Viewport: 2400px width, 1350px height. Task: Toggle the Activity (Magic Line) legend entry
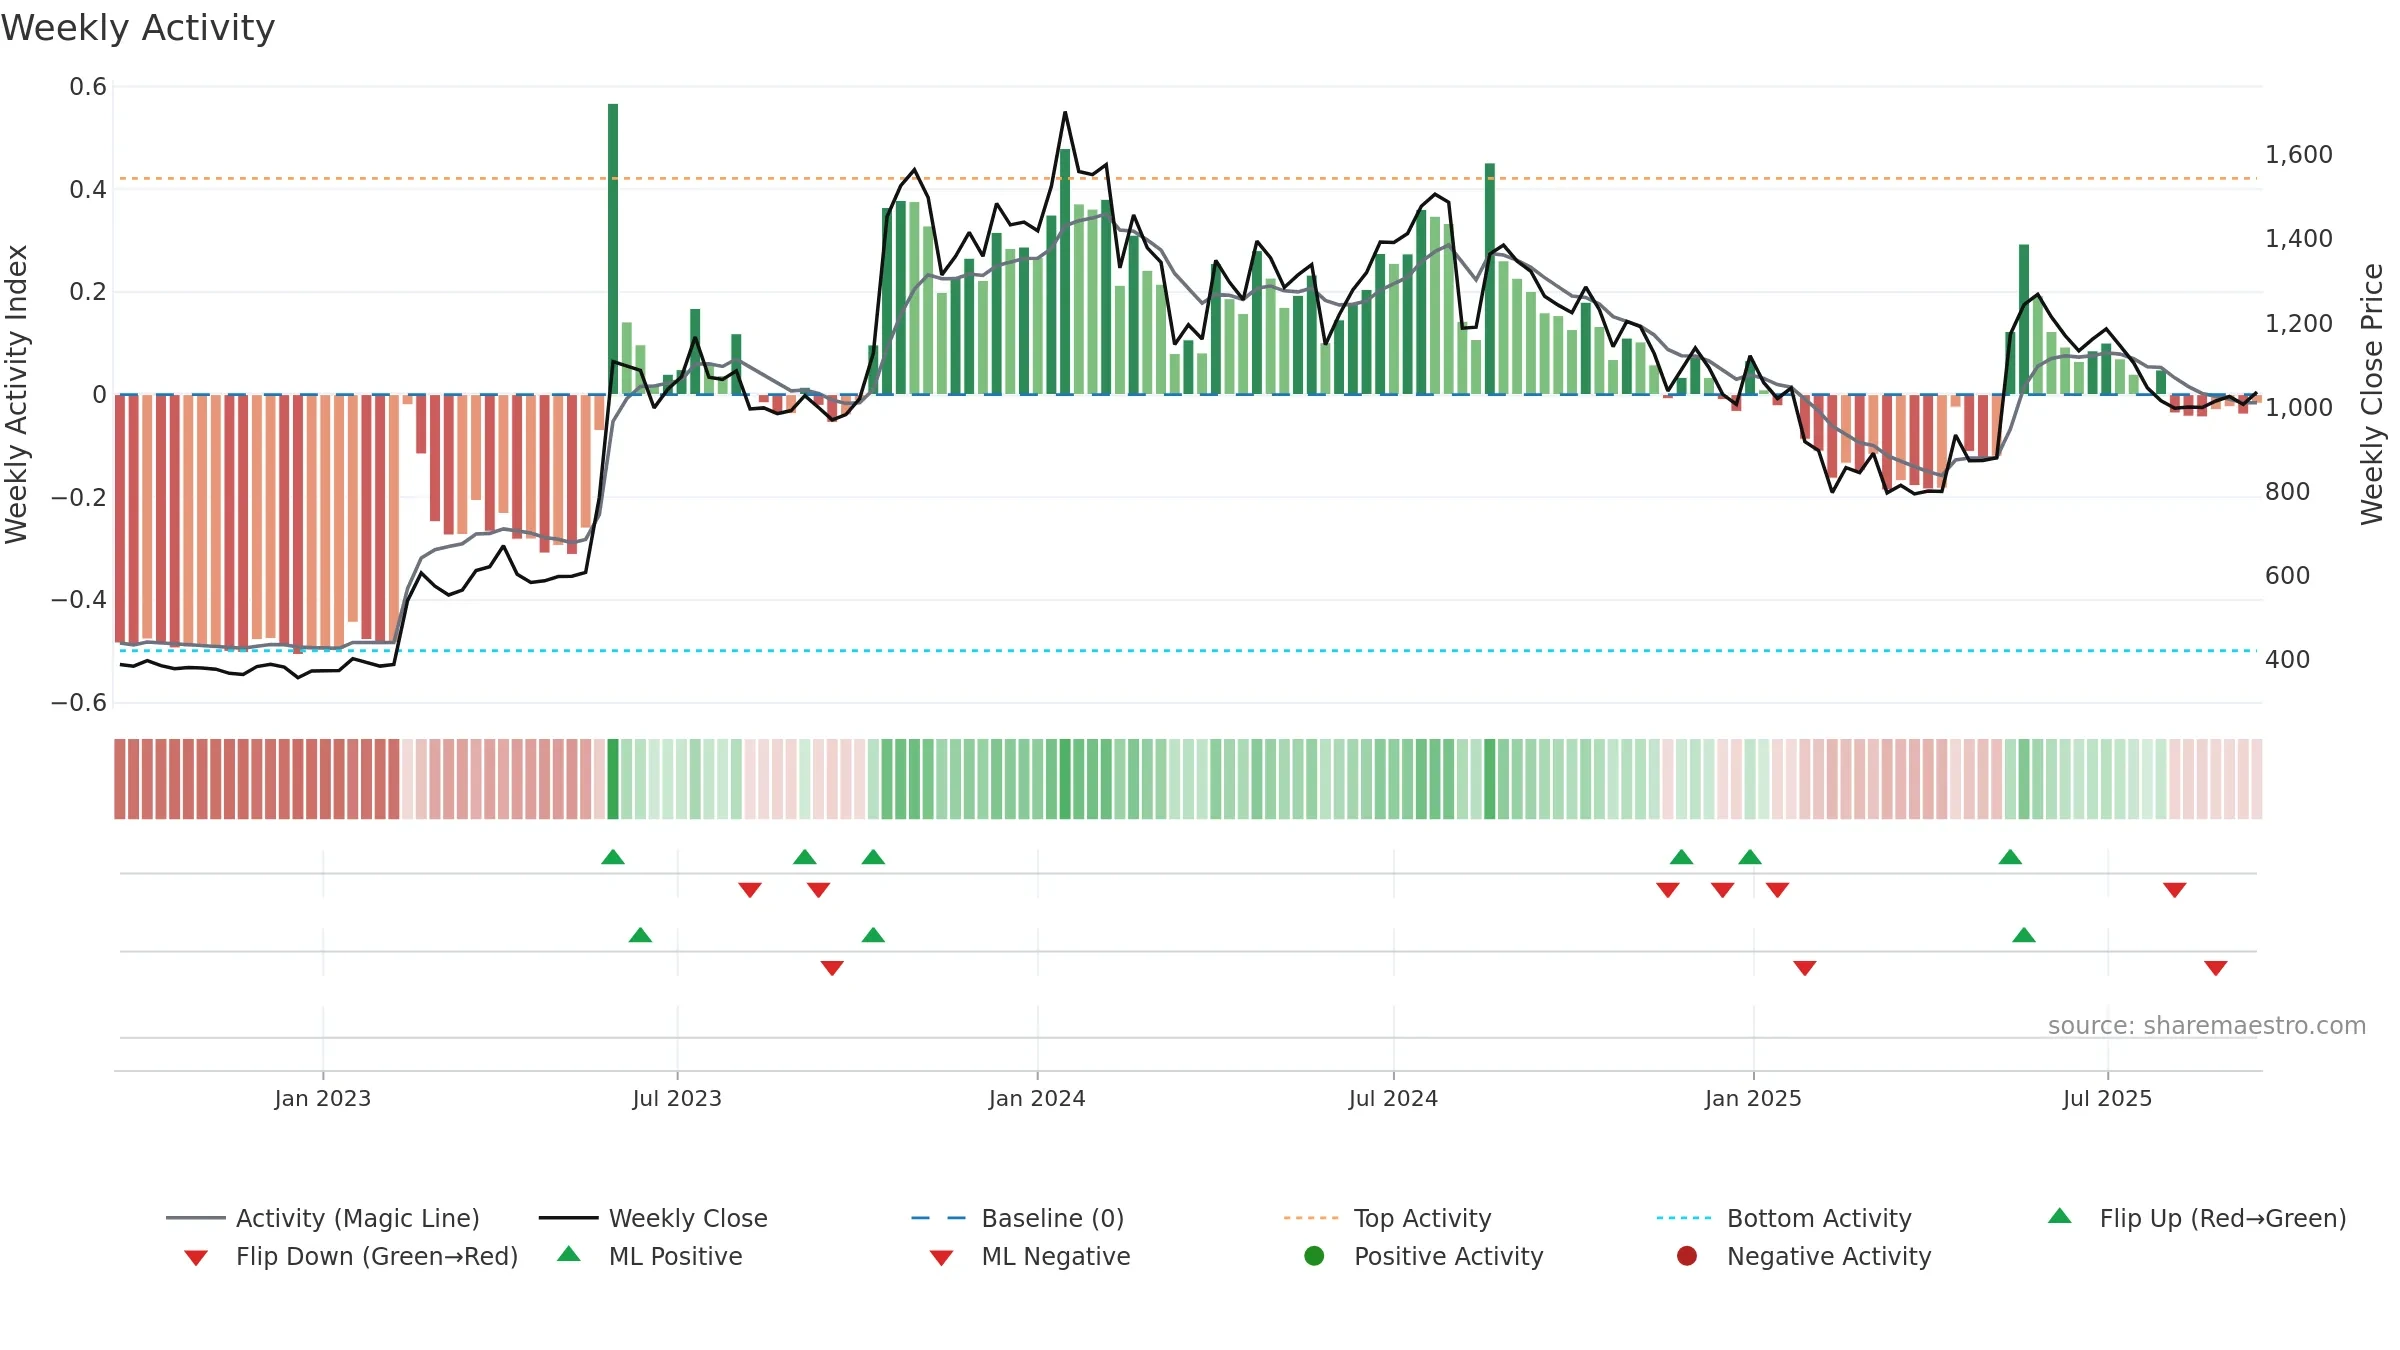323,1218
